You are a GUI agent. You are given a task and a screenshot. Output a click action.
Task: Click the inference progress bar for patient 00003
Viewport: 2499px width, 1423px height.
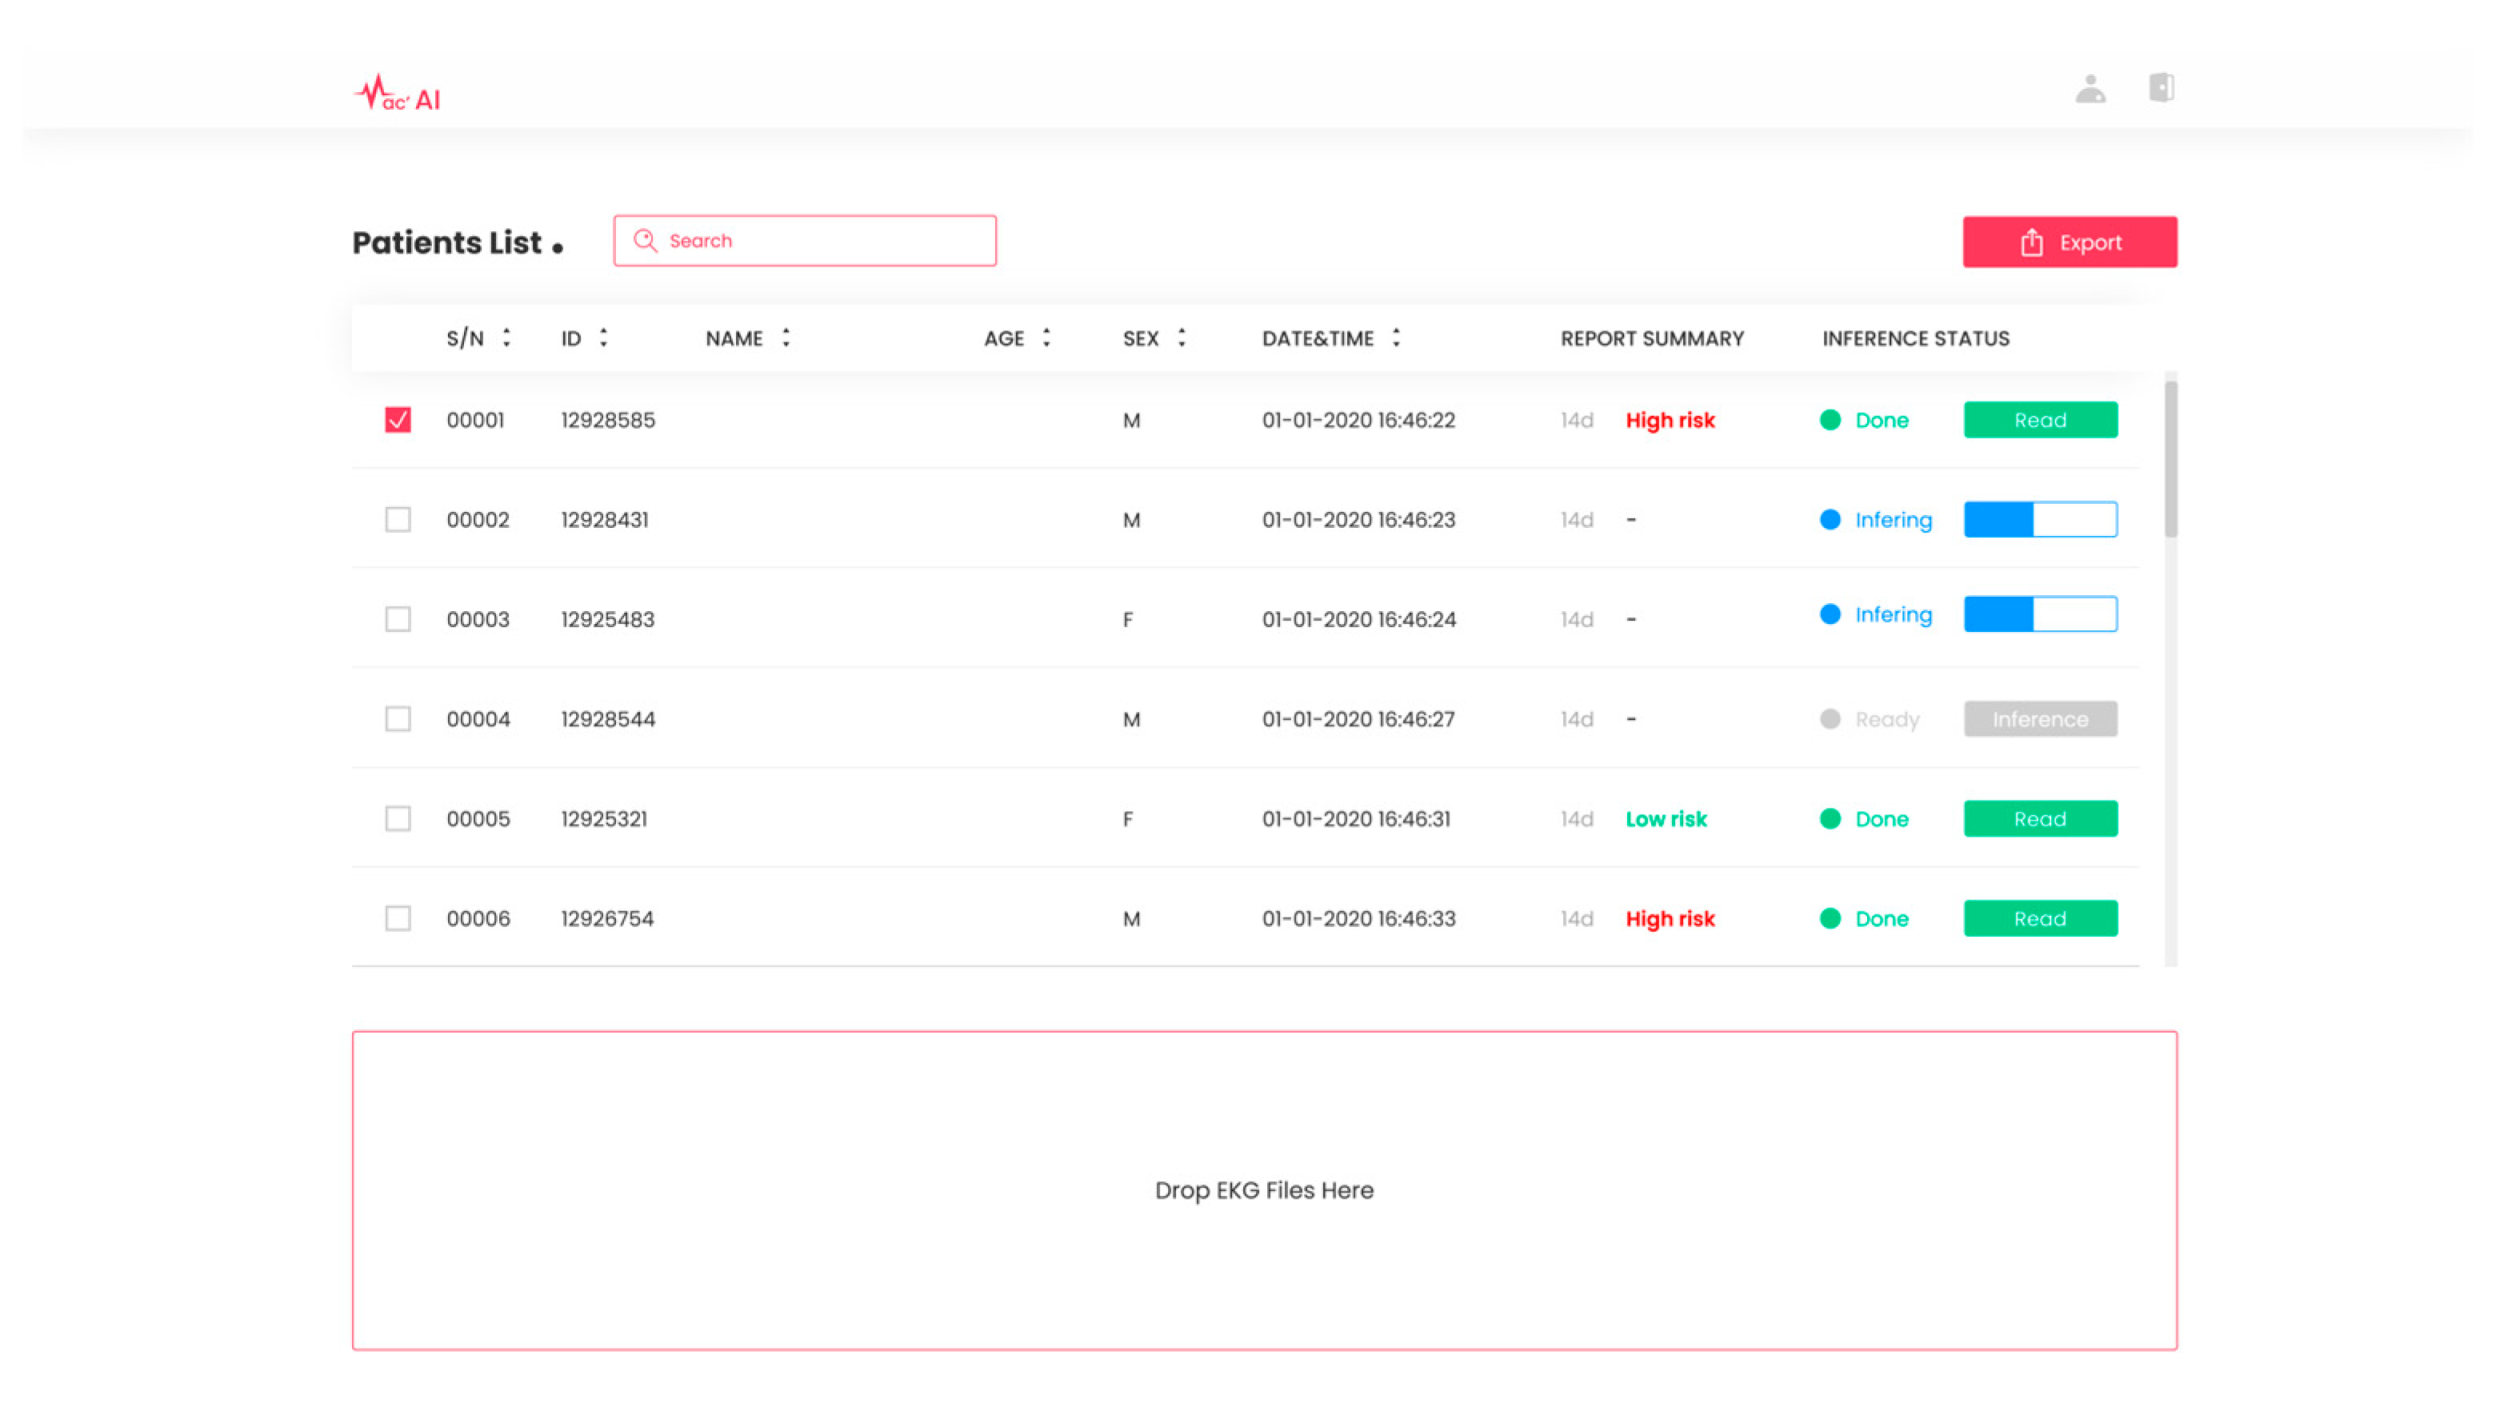[x=2039, y=614]
